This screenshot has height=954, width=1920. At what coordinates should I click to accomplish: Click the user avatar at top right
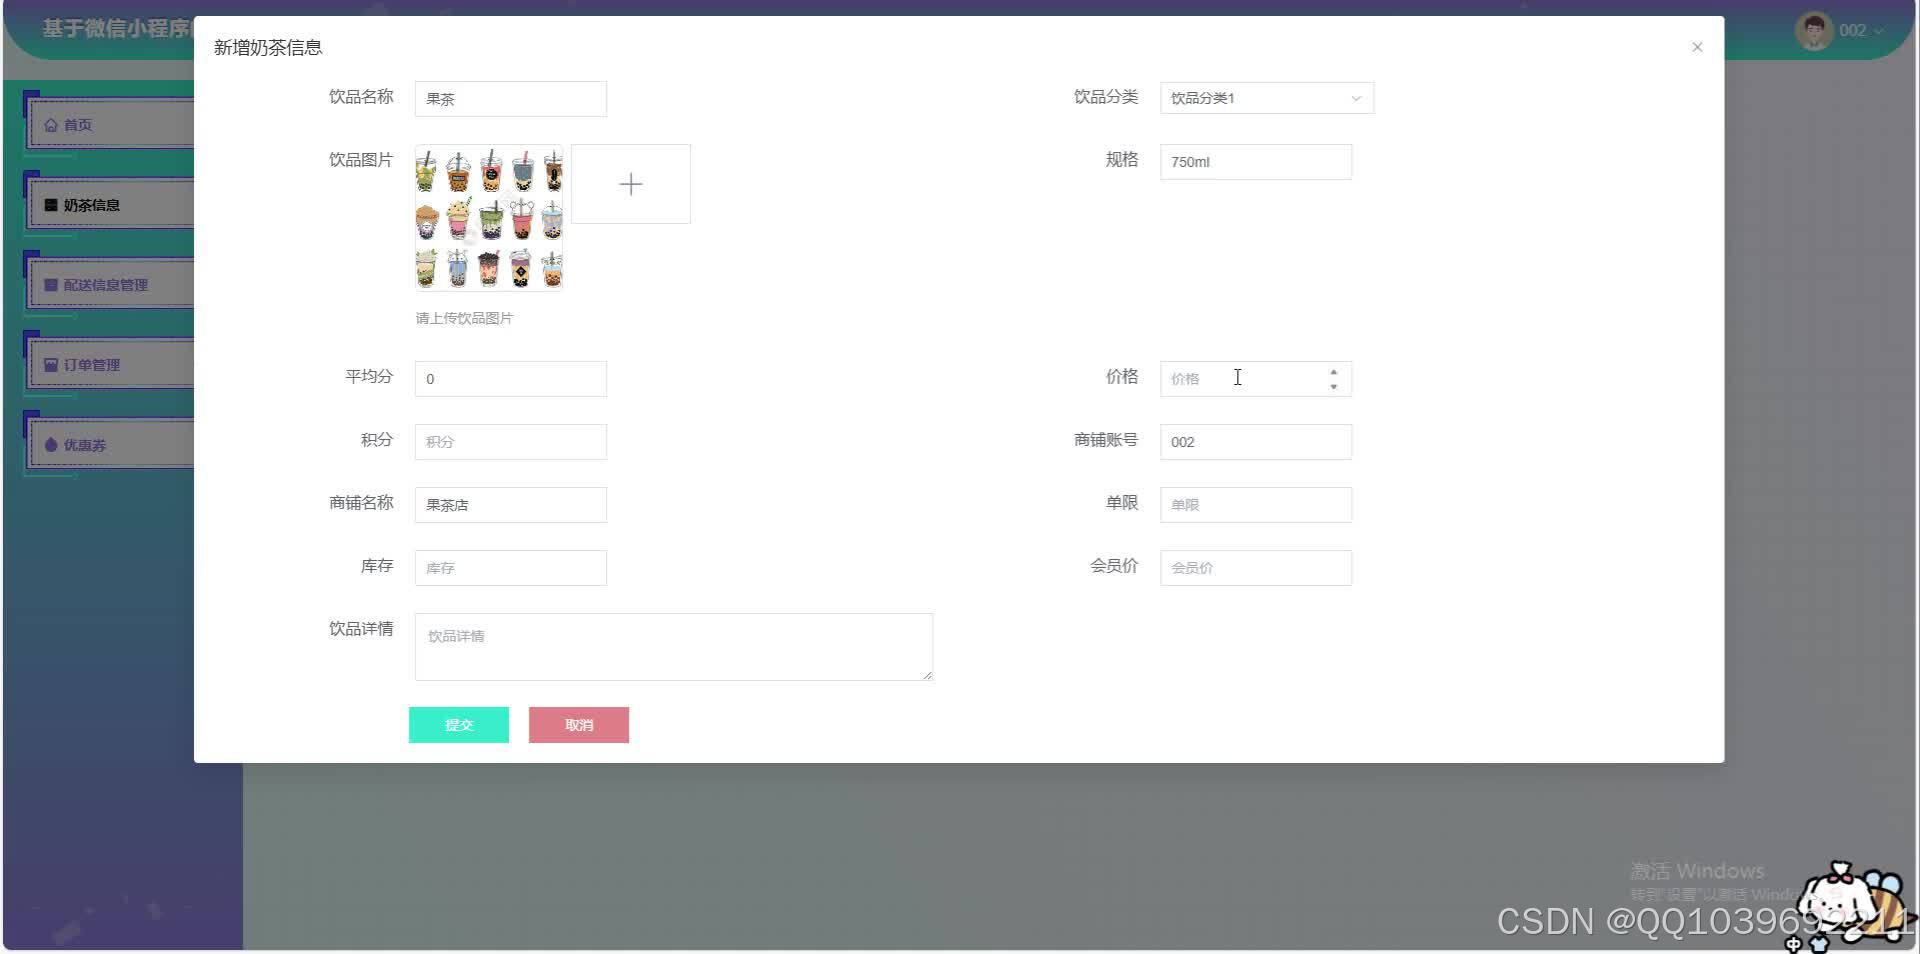click(x=1815, y=30)
